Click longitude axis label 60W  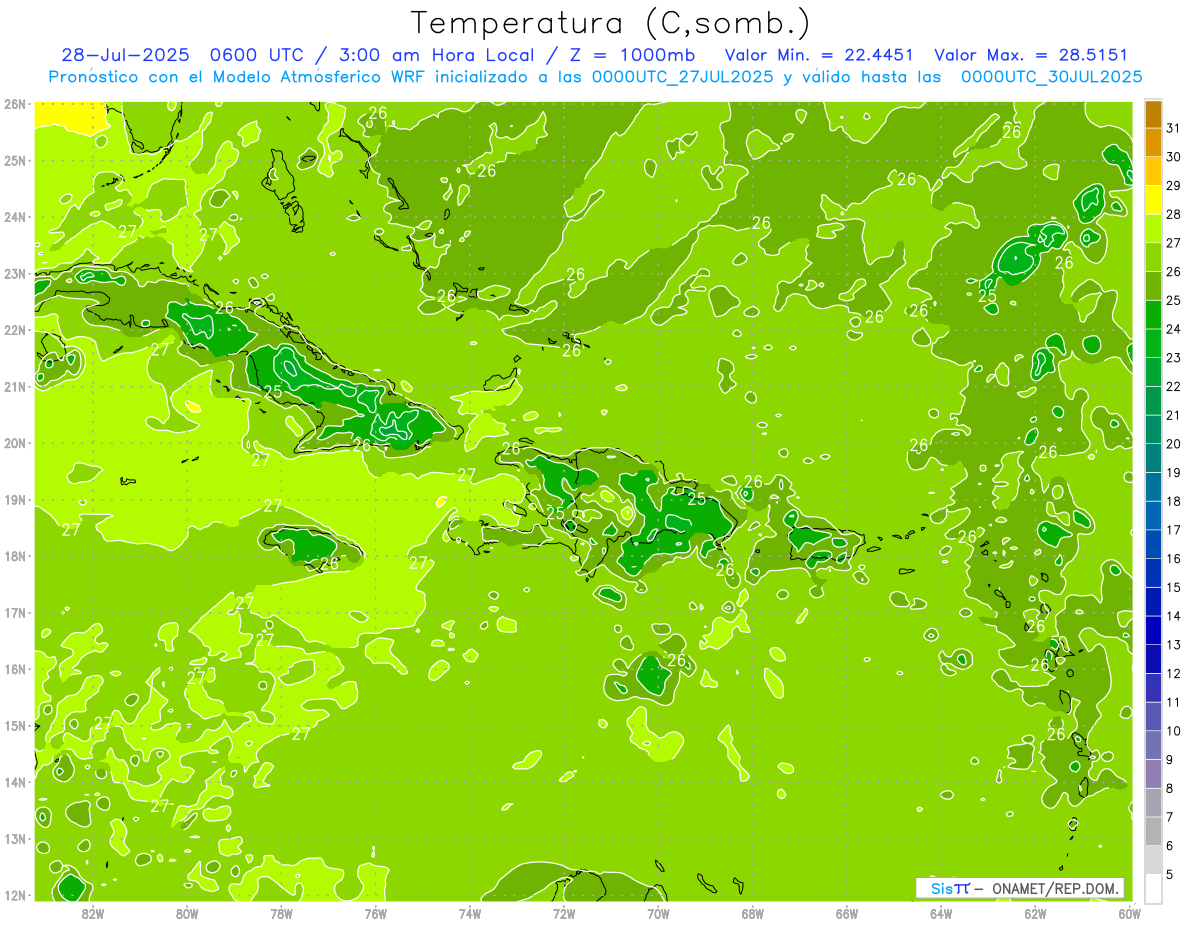click(1130, 913)
